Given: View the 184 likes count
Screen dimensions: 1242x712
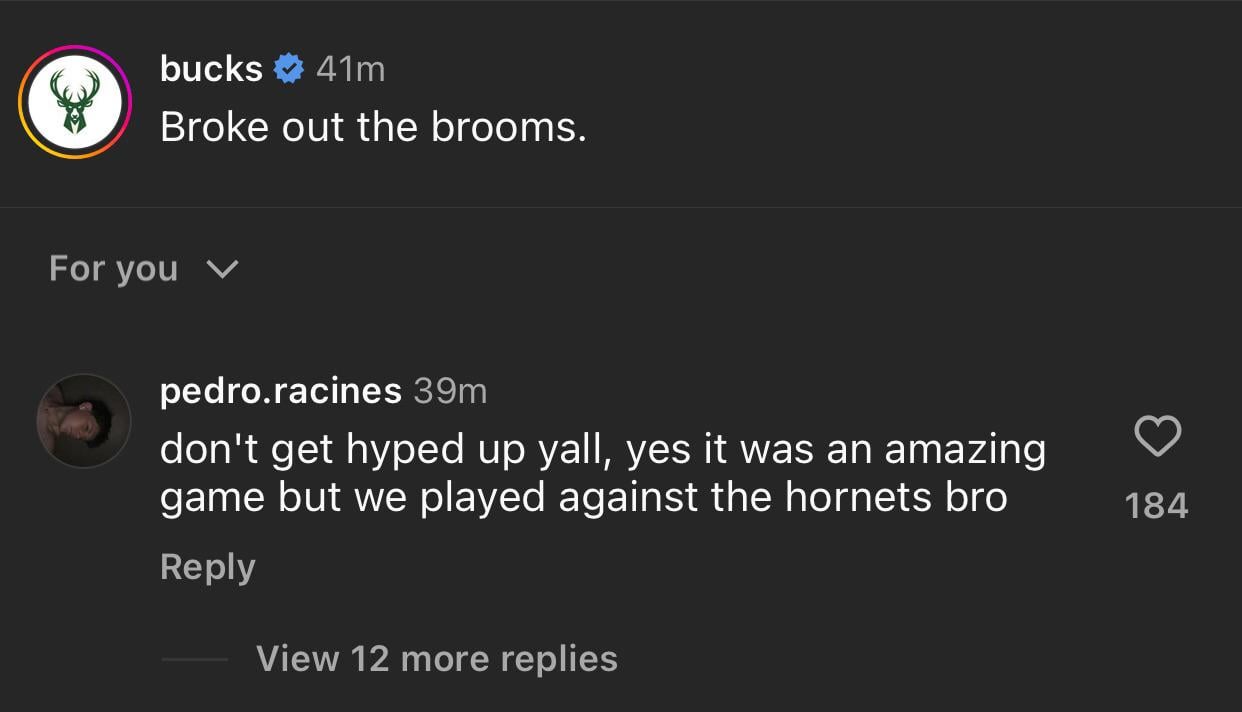Looking at the screenshot, I should [1156, 506].
